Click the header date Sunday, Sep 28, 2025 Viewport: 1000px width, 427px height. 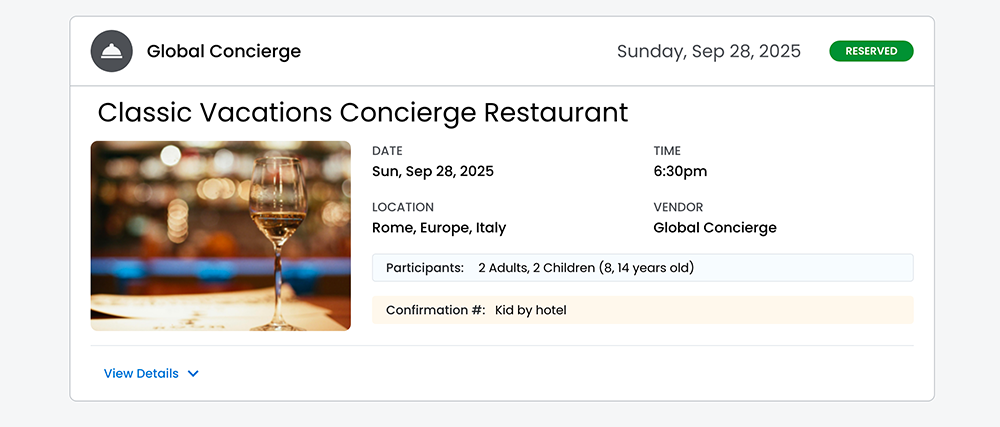click(x=708, y=51)
